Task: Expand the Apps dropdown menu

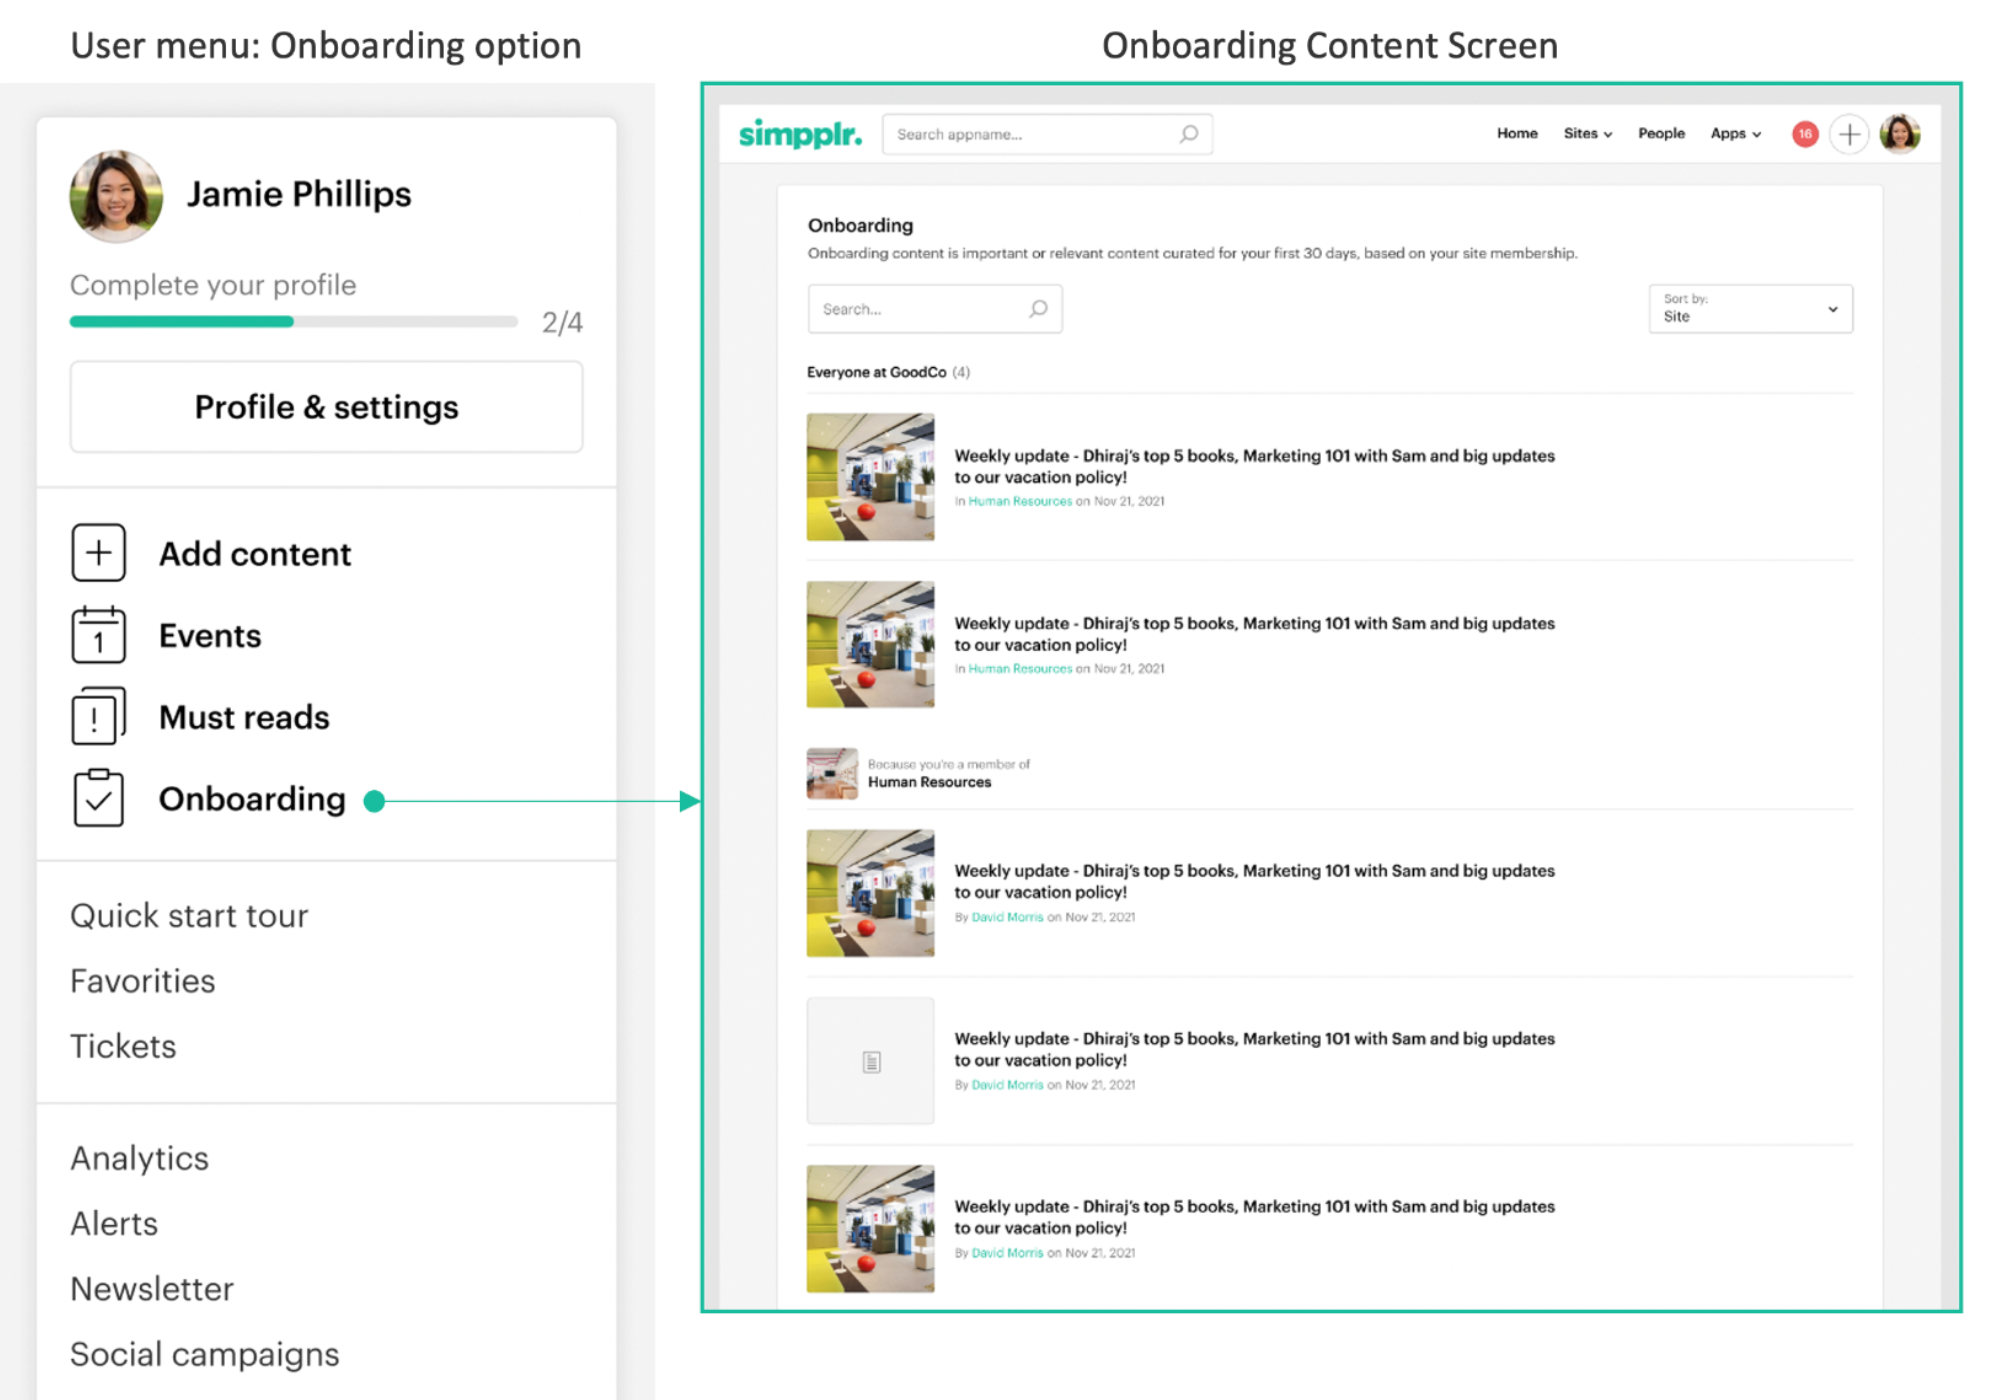Action: (x=1735, y=134)
